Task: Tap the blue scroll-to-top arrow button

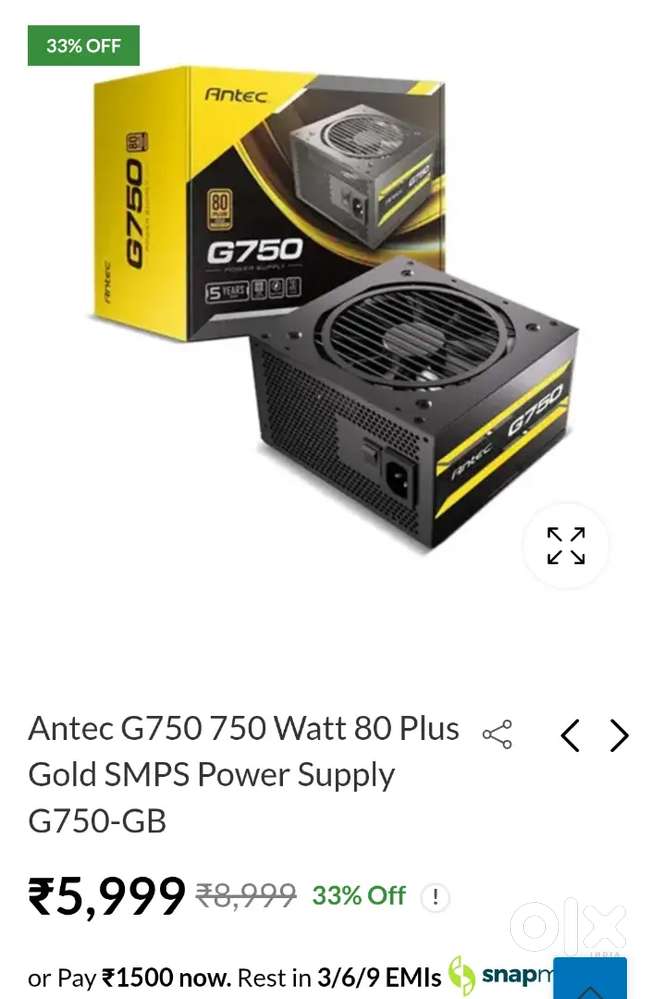Action: (x=590, y=979)
